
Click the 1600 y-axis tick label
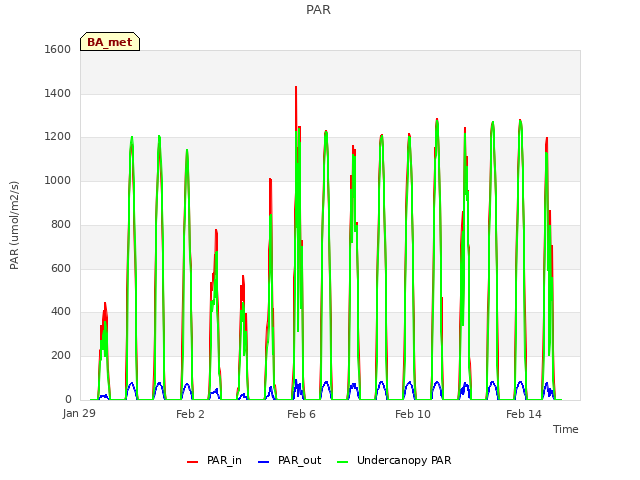[x=58, y=49]
